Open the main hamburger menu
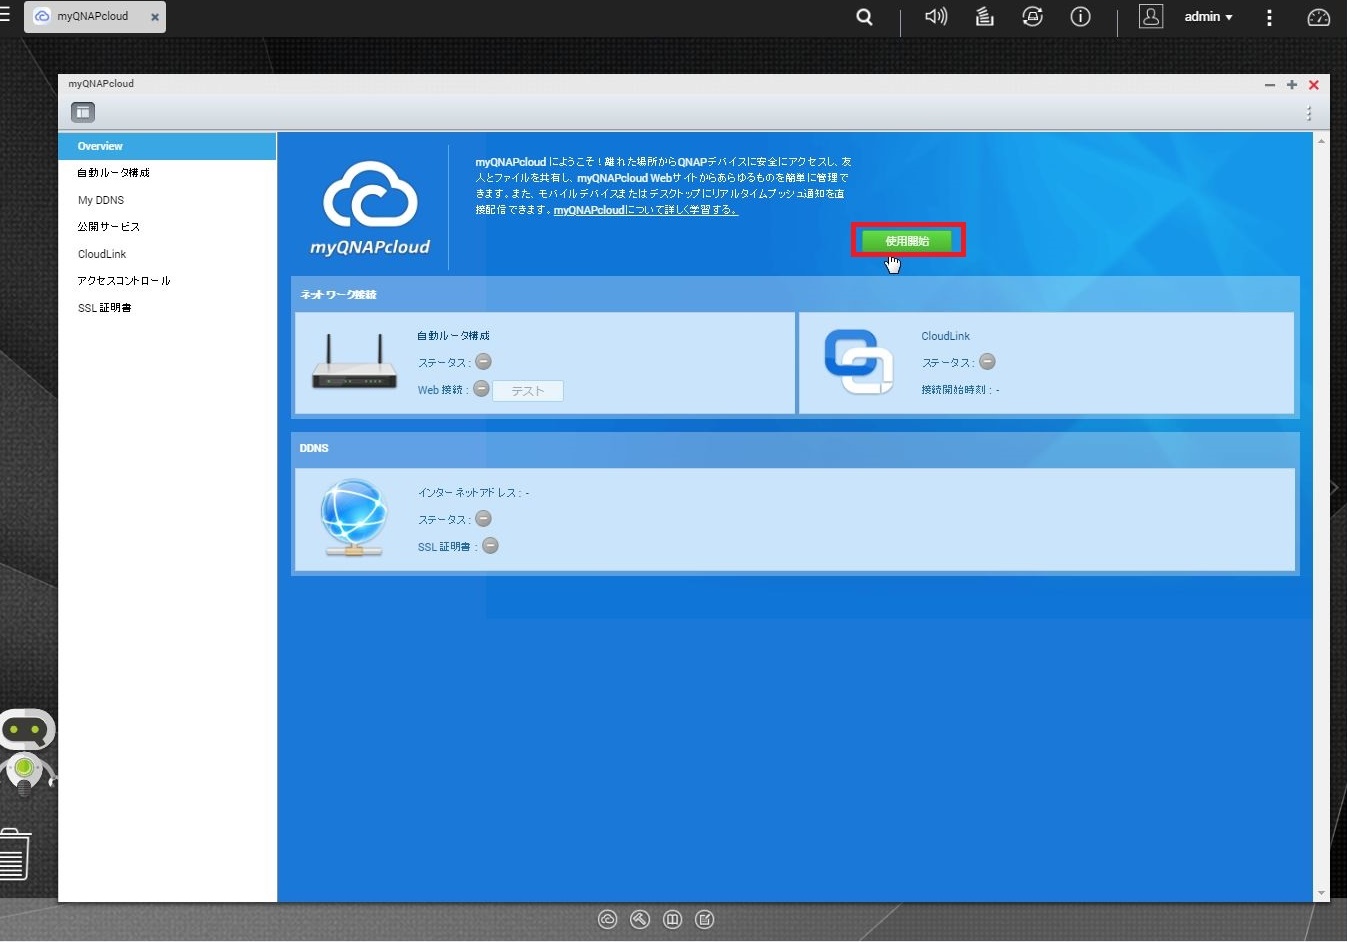This screenshot has width=1347, height=942. pyautogui.click(x=5, y=15)
